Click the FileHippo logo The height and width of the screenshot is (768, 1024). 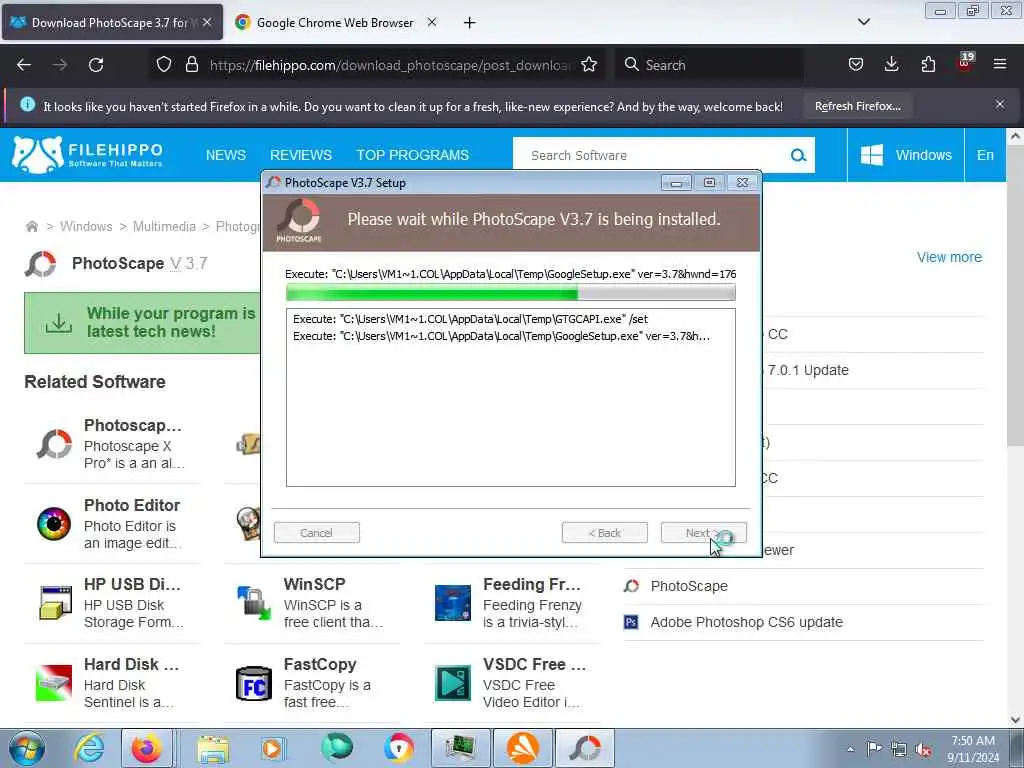[x=88, y=155]
